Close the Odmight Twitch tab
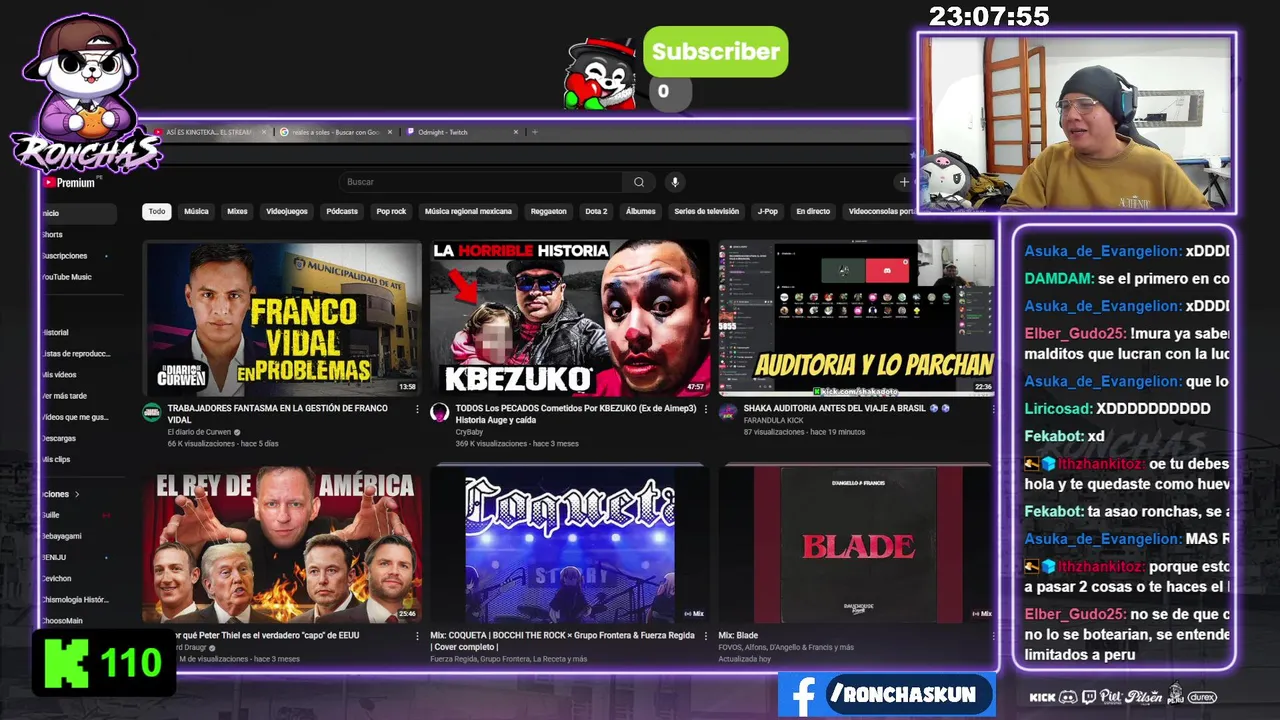The height and width of the screenshot is (720, 1280). tap(516, 132)
